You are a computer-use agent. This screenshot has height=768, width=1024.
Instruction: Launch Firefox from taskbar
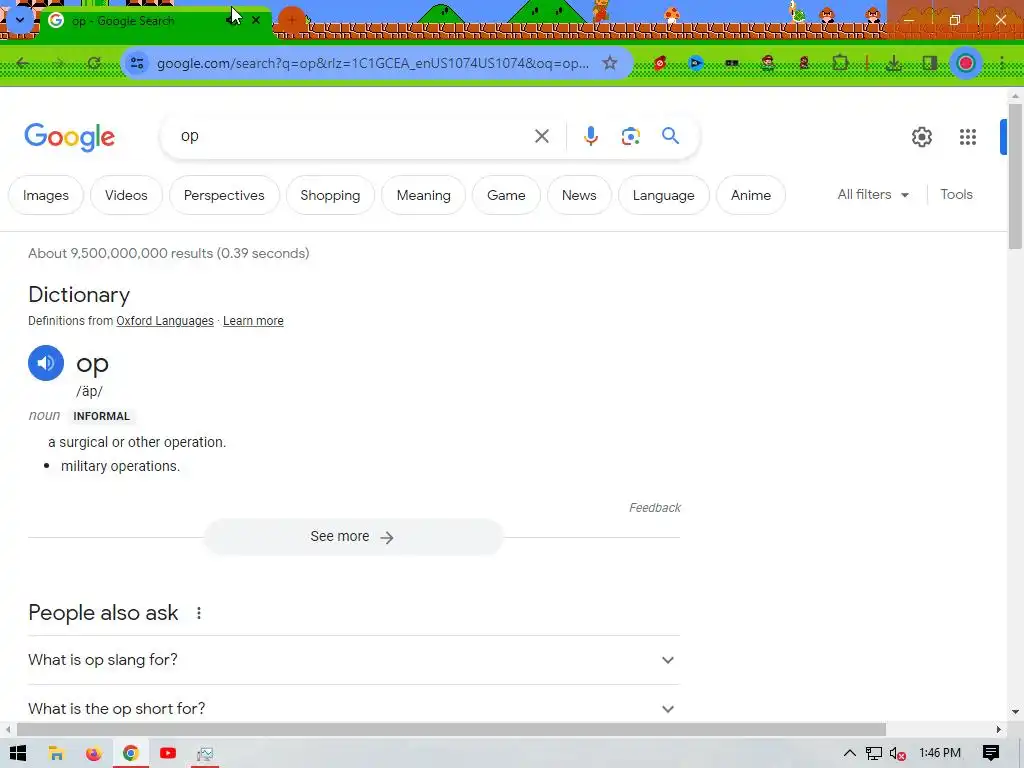(93, 753)
